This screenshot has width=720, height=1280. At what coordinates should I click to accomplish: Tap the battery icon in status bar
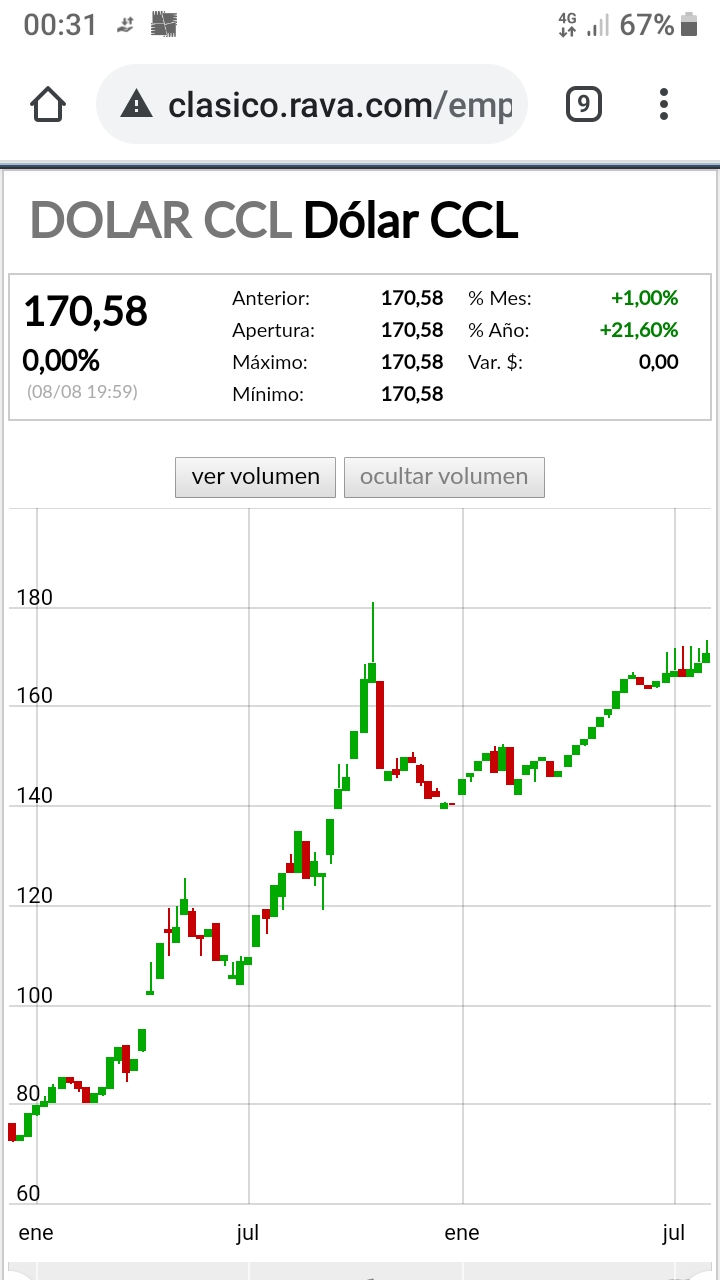click(689, 25)
